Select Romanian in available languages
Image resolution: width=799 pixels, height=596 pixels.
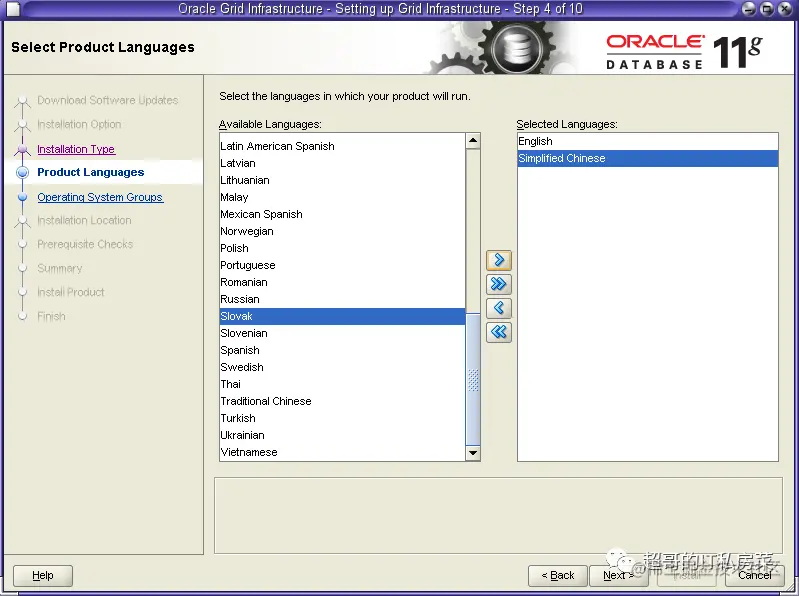[342, 282]
